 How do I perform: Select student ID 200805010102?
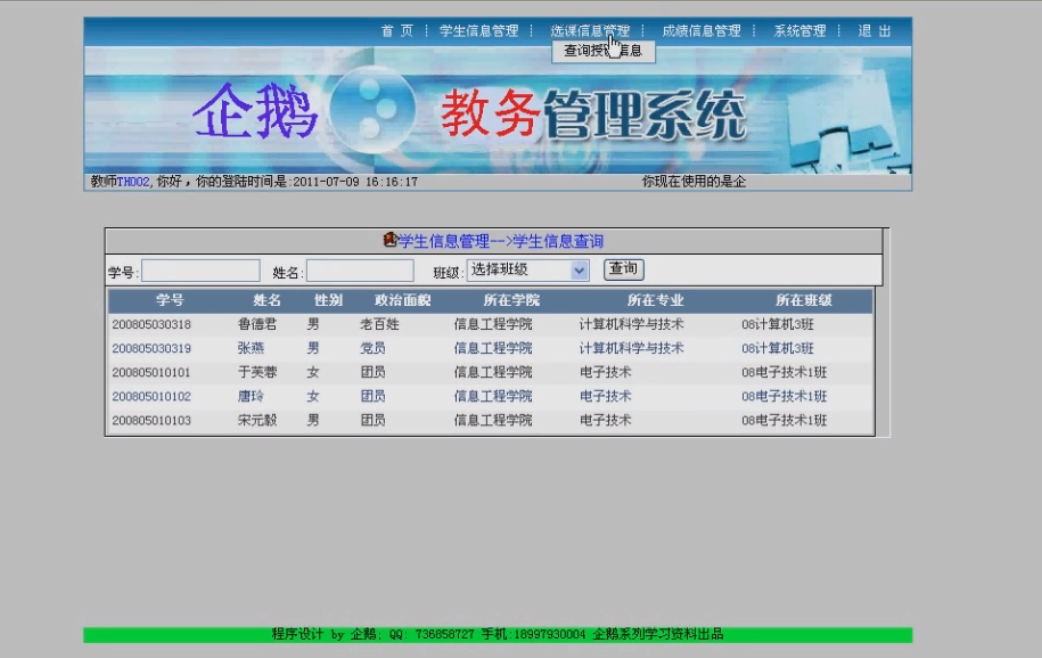(x=152, y=396)
